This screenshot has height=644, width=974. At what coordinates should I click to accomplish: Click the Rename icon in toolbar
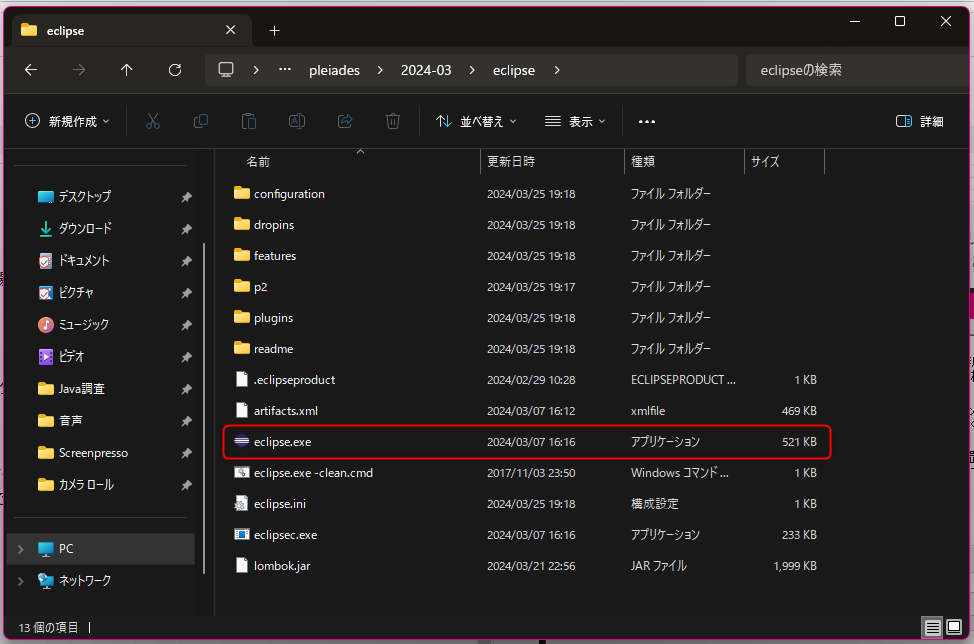click(x=297, y=121)
